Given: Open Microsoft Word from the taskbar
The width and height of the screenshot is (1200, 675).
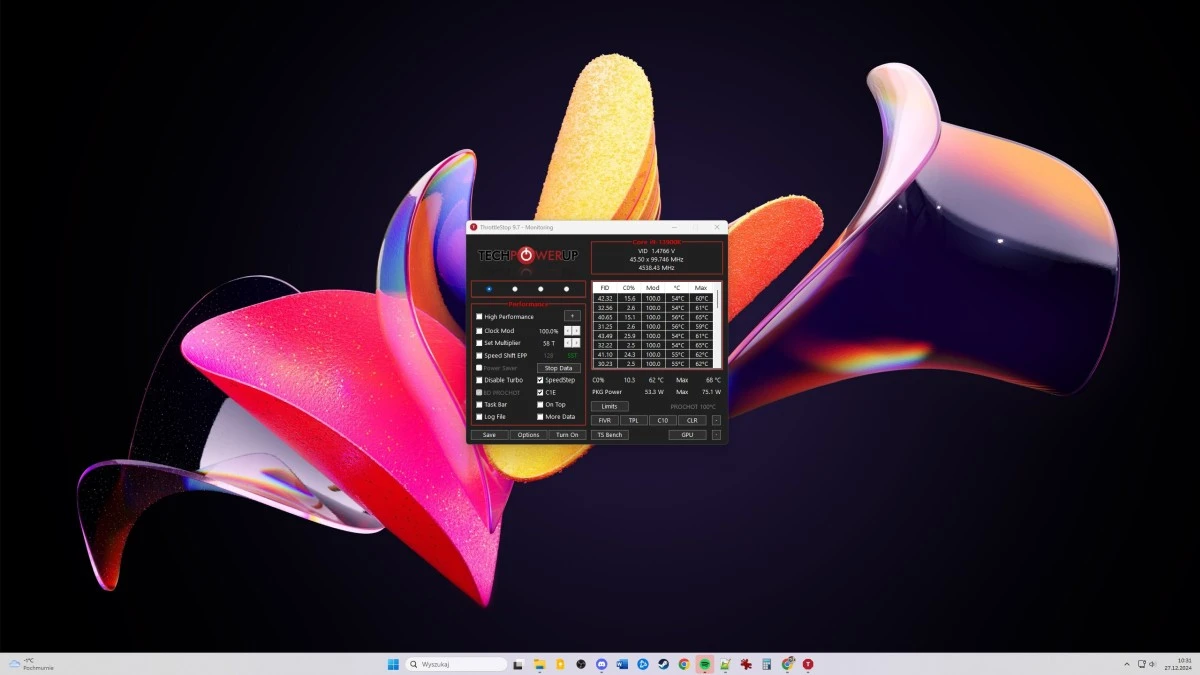Looking at the screenshot, I should pyautogui.click(x=622, y=664).
